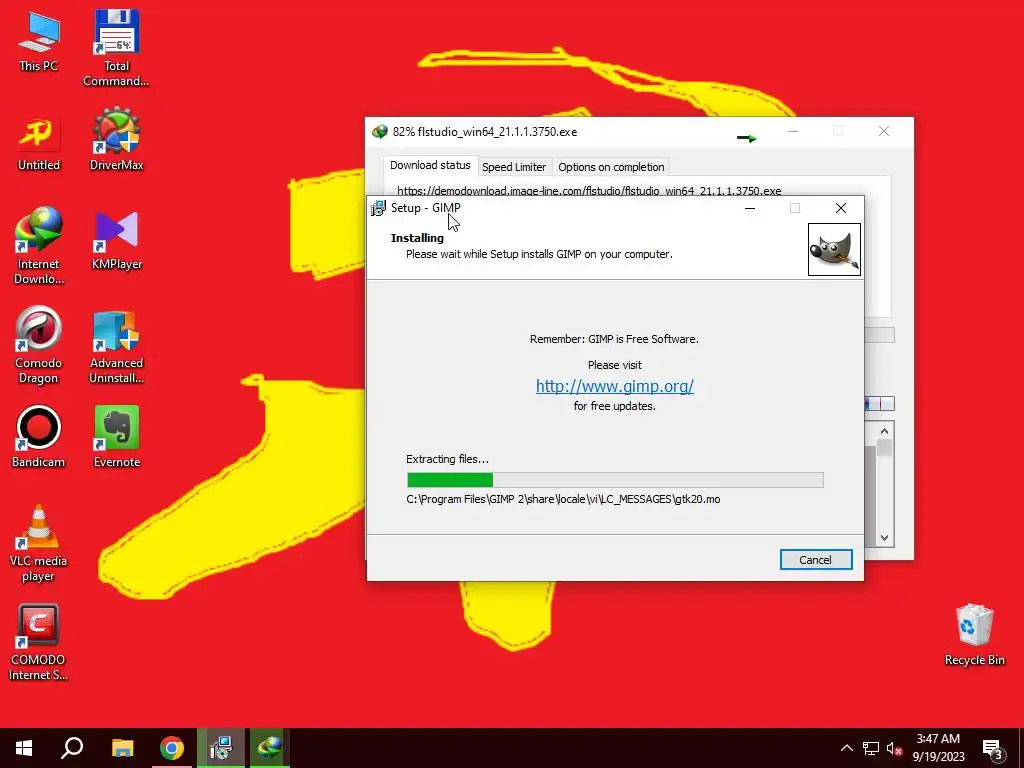Launch KMPlayer desktop shortcut
Viewport: 1024px width, 768px height.
[x=116, y=240]
